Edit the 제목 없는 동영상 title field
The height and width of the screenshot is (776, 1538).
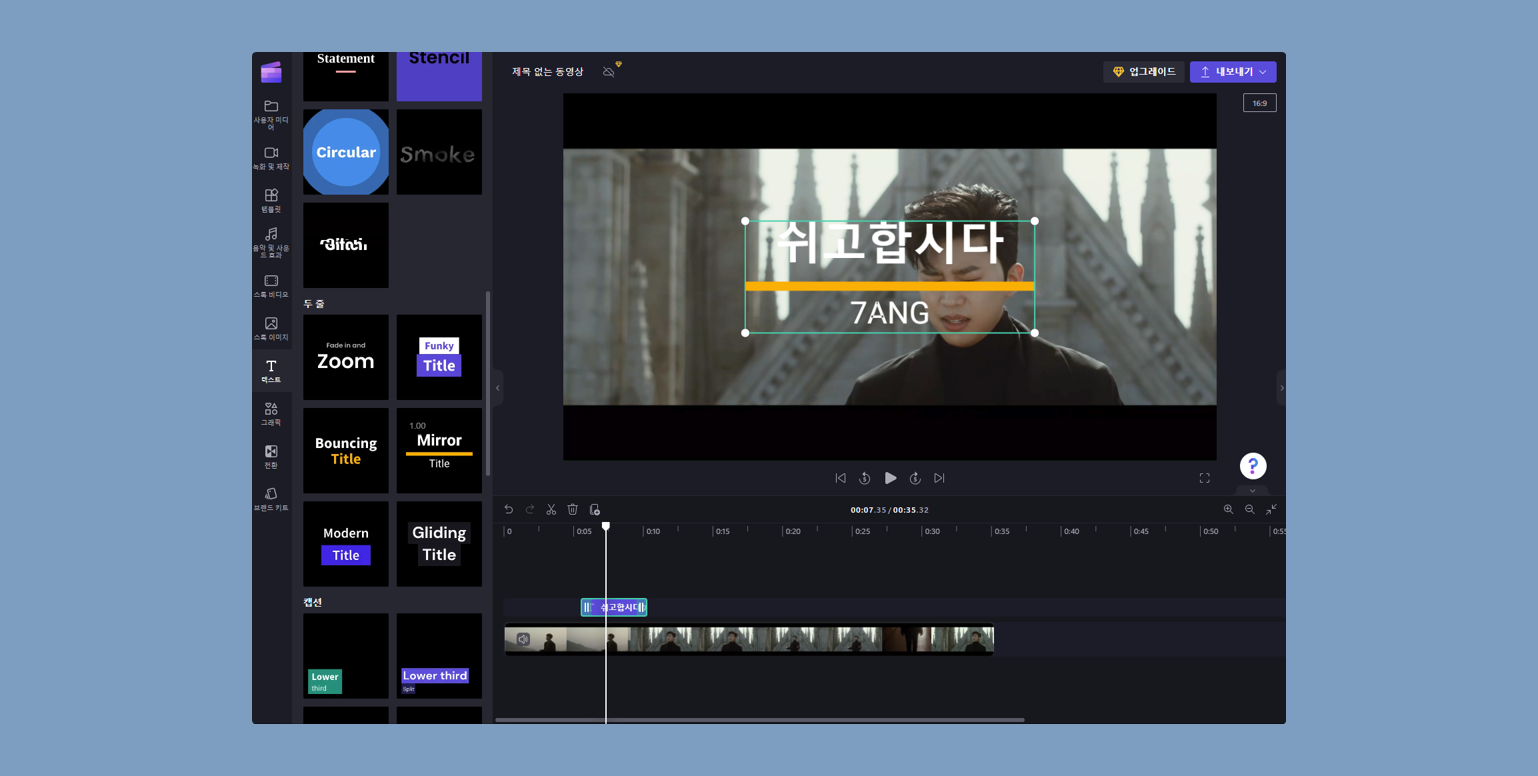[548, 72]
